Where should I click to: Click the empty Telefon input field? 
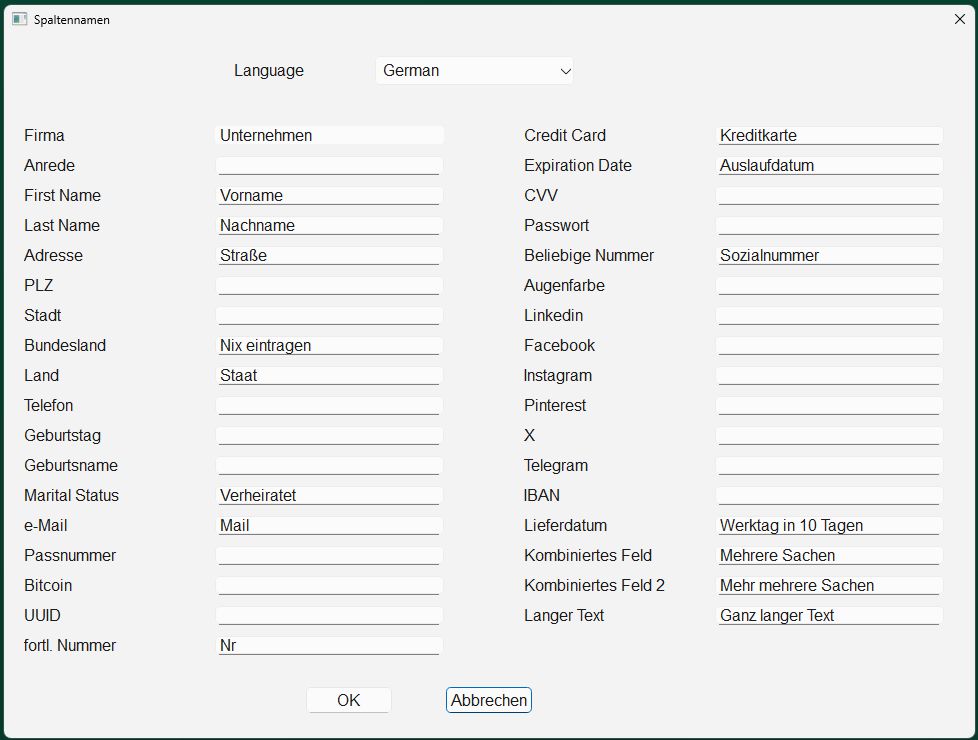[329, 405]
